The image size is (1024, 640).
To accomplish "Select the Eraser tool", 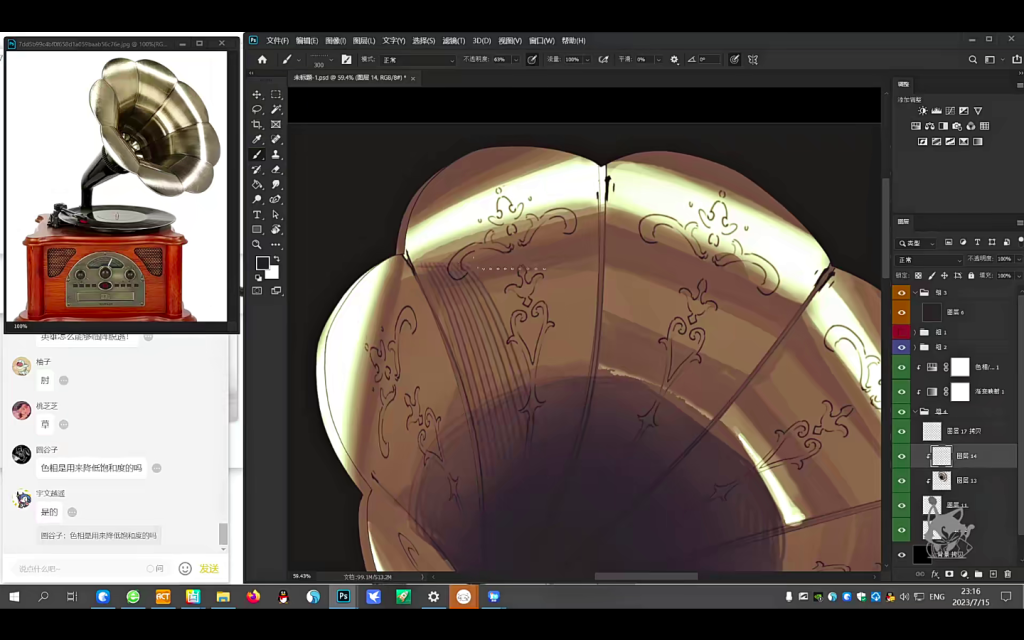I will [276, 170].
